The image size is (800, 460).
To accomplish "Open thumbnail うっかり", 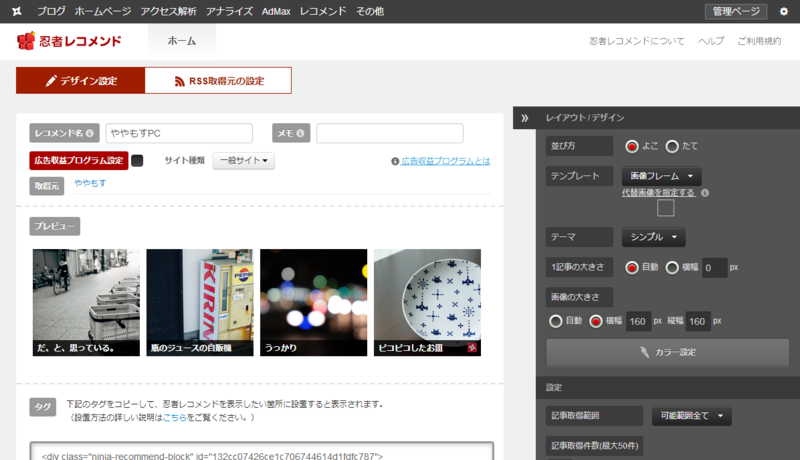I will 314,302.
